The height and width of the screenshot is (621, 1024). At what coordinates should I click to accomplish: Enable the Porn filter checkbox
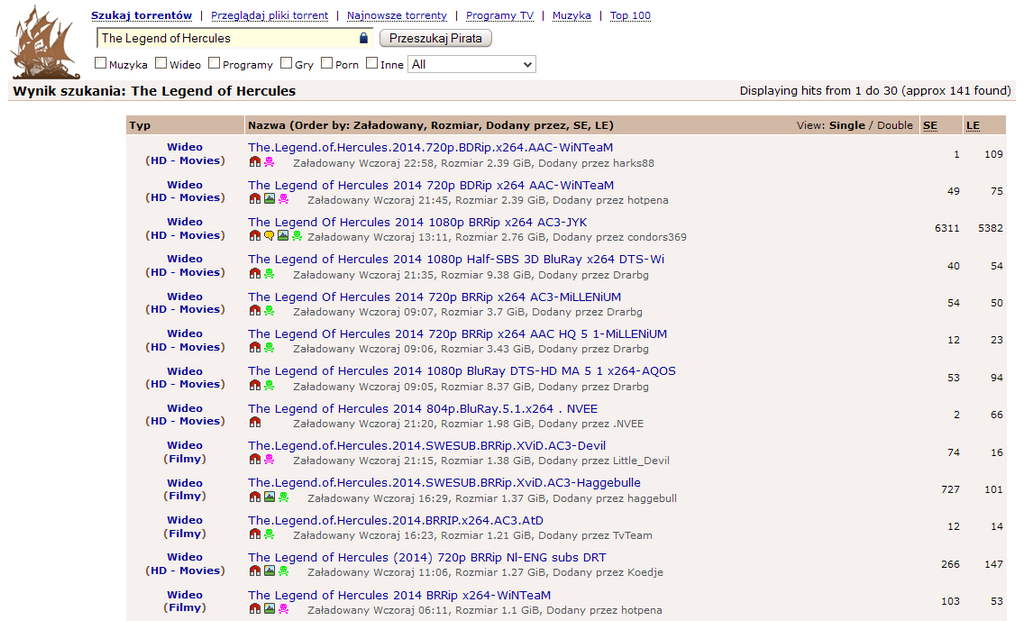pyautogui.click(x=325, y=63)
